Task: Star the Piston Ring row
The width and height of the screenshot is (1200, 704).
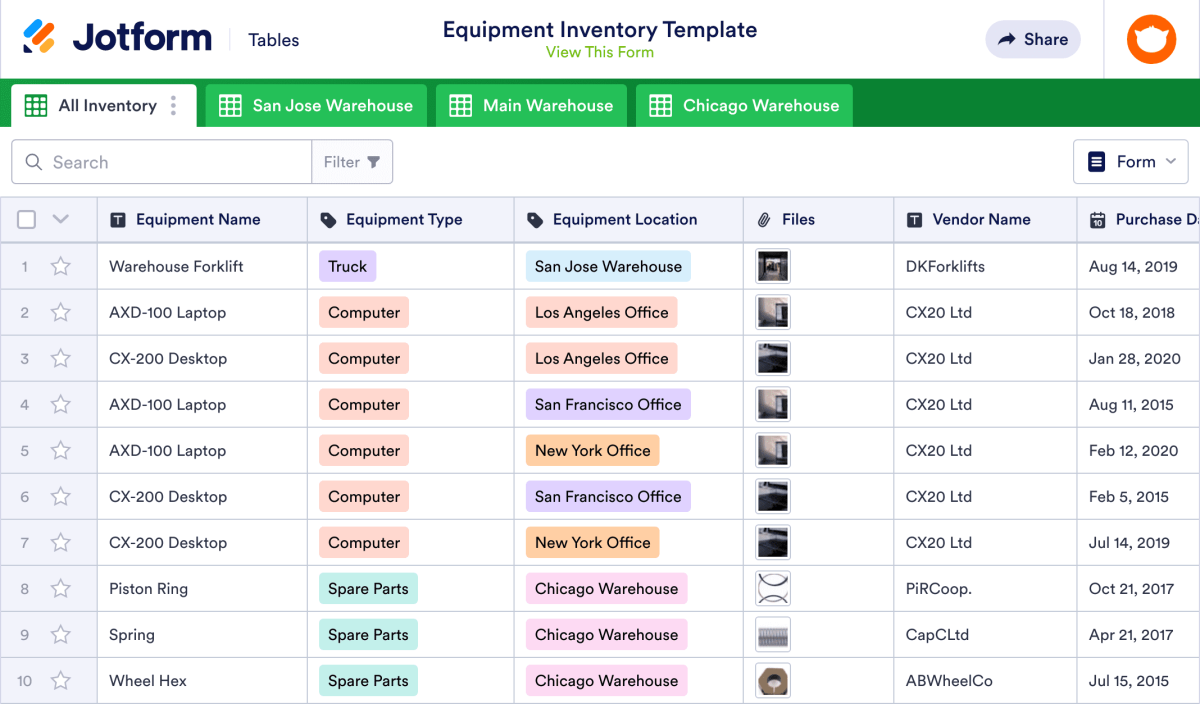Action: pyautogui.click(x=60, y=588)
